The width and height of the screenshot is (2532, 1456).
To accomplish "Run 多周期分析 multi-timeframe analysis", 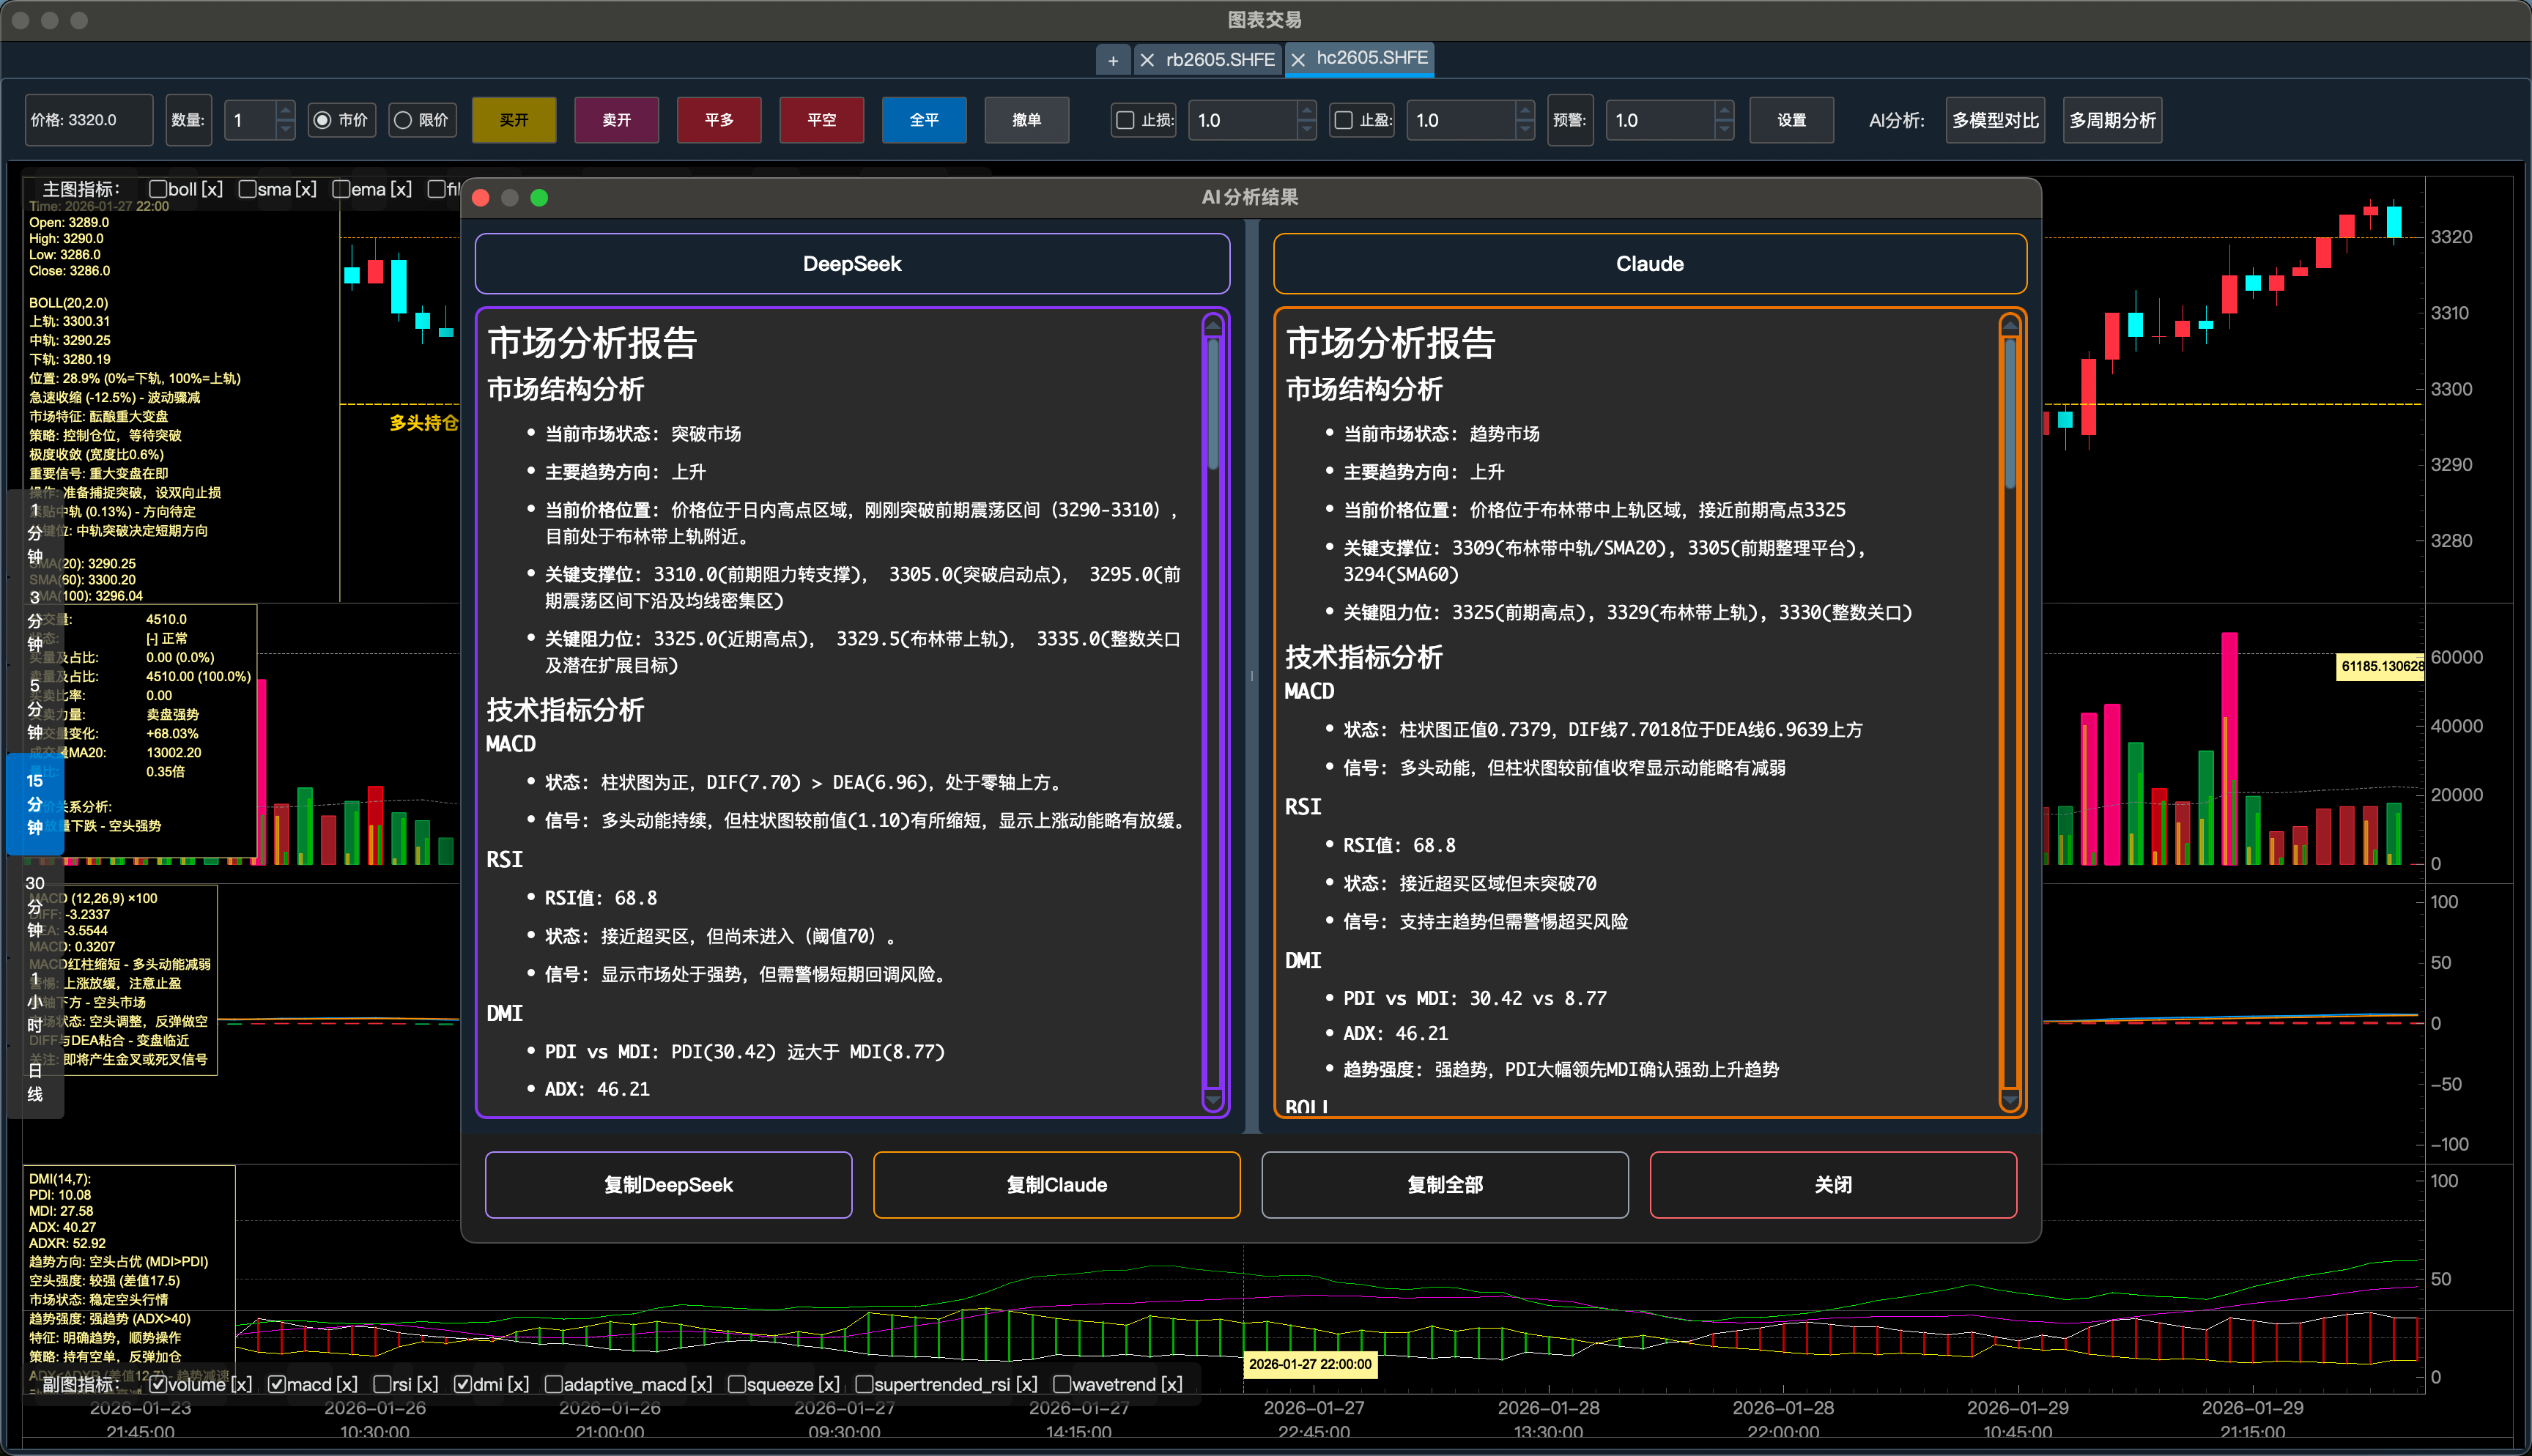I will click(2111, 120).
